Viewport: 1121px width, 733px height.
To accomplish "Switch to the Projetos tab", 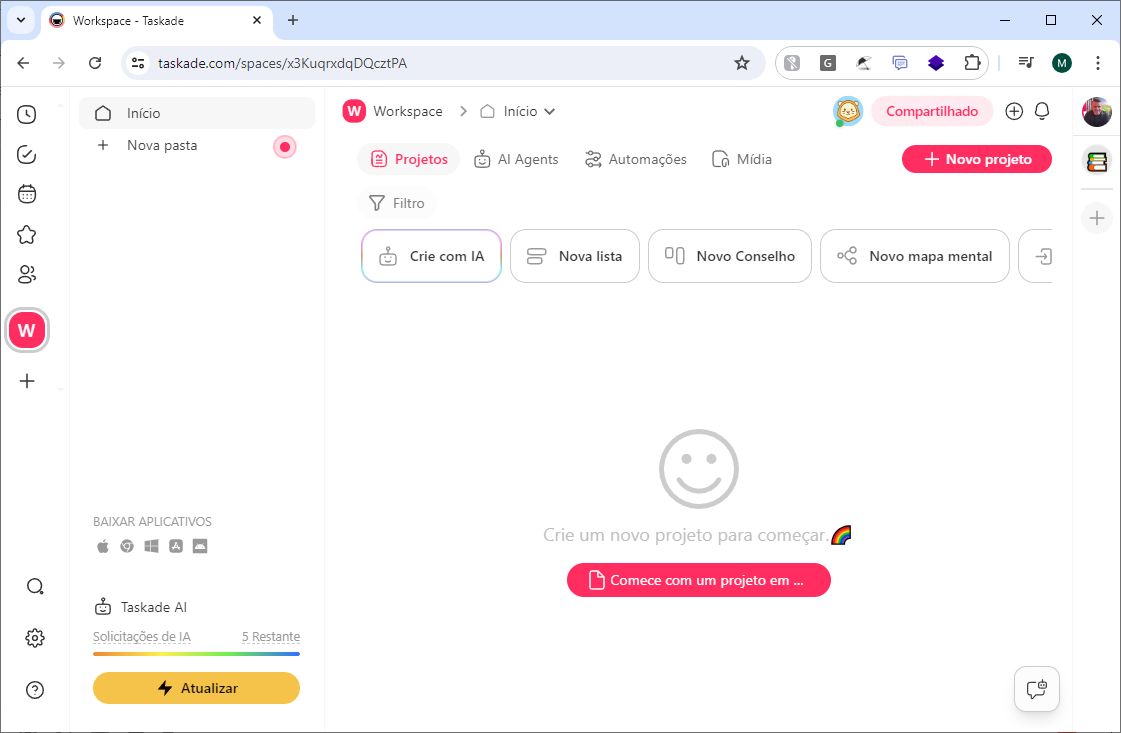I will pyautogui.click(x=409, y=159).
